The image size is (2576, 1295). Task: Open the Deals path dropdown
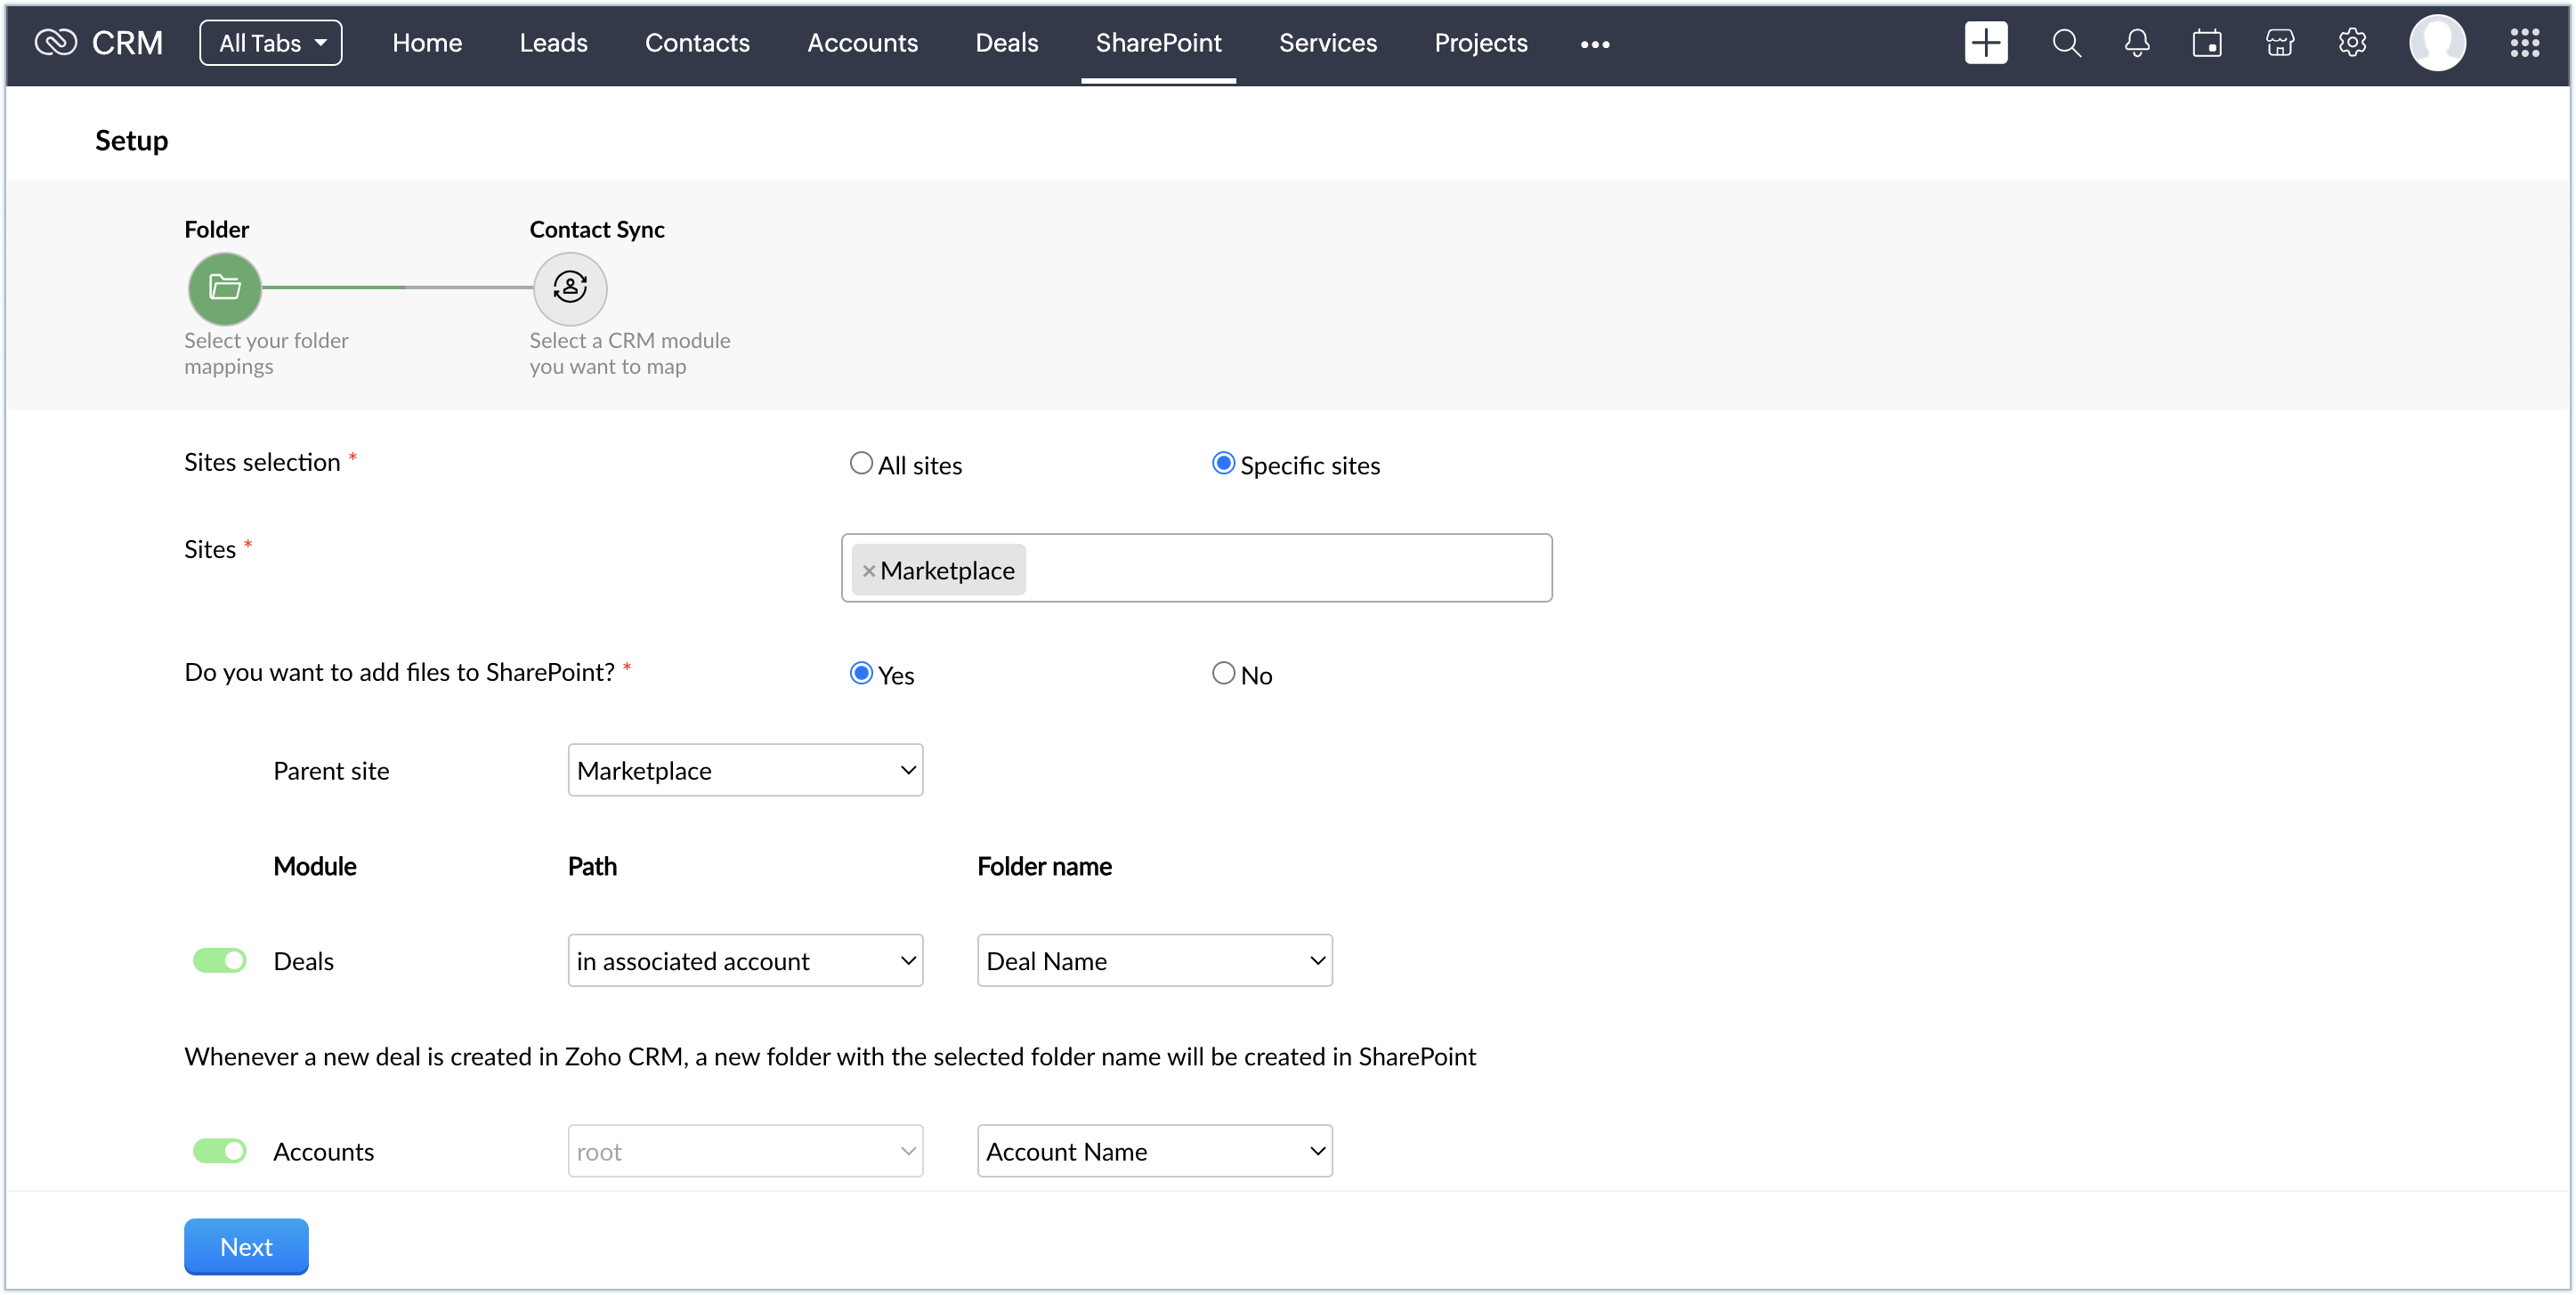point(745,960)
